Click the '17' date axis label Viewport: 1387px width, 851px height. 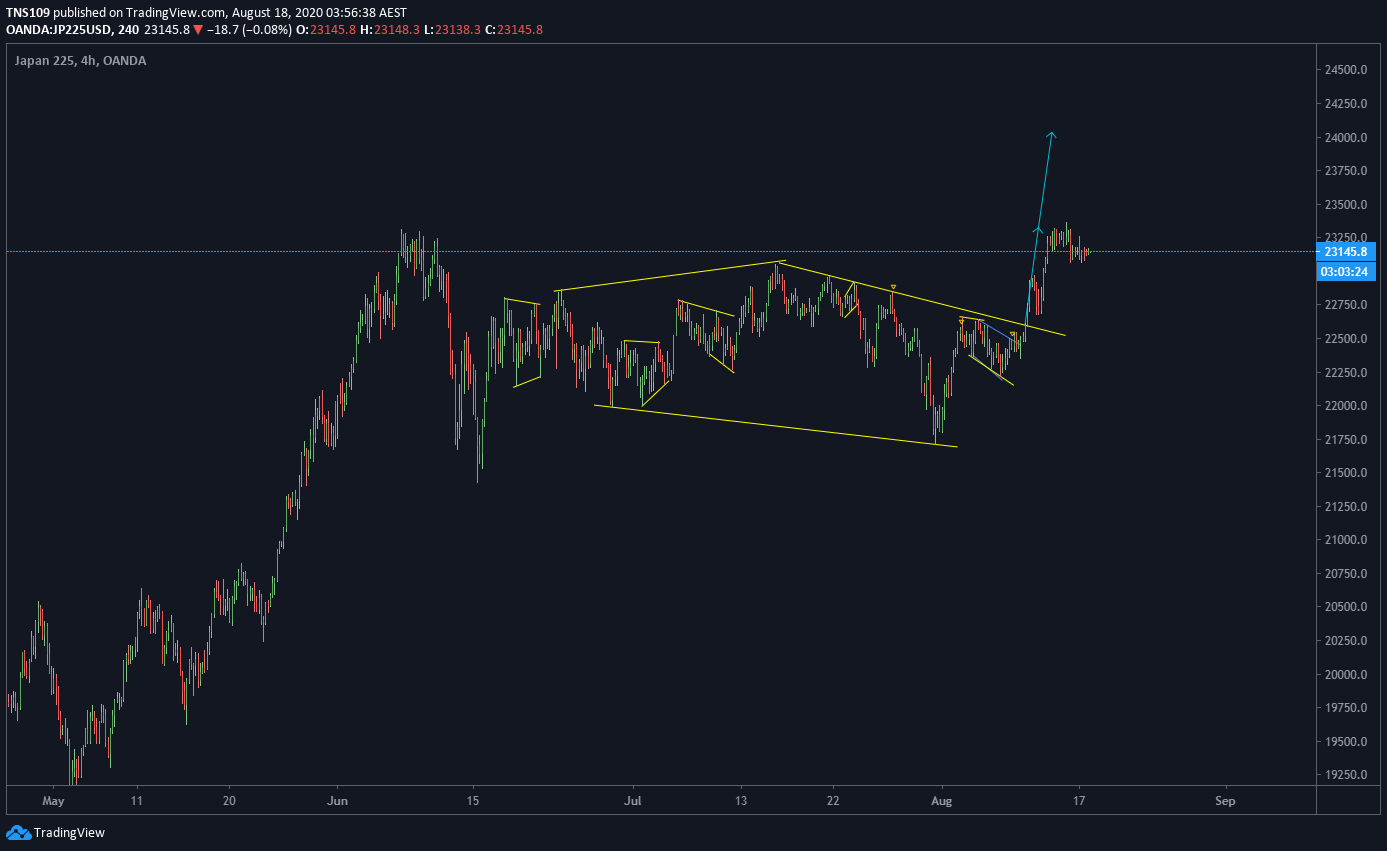tap(1079, 801)
